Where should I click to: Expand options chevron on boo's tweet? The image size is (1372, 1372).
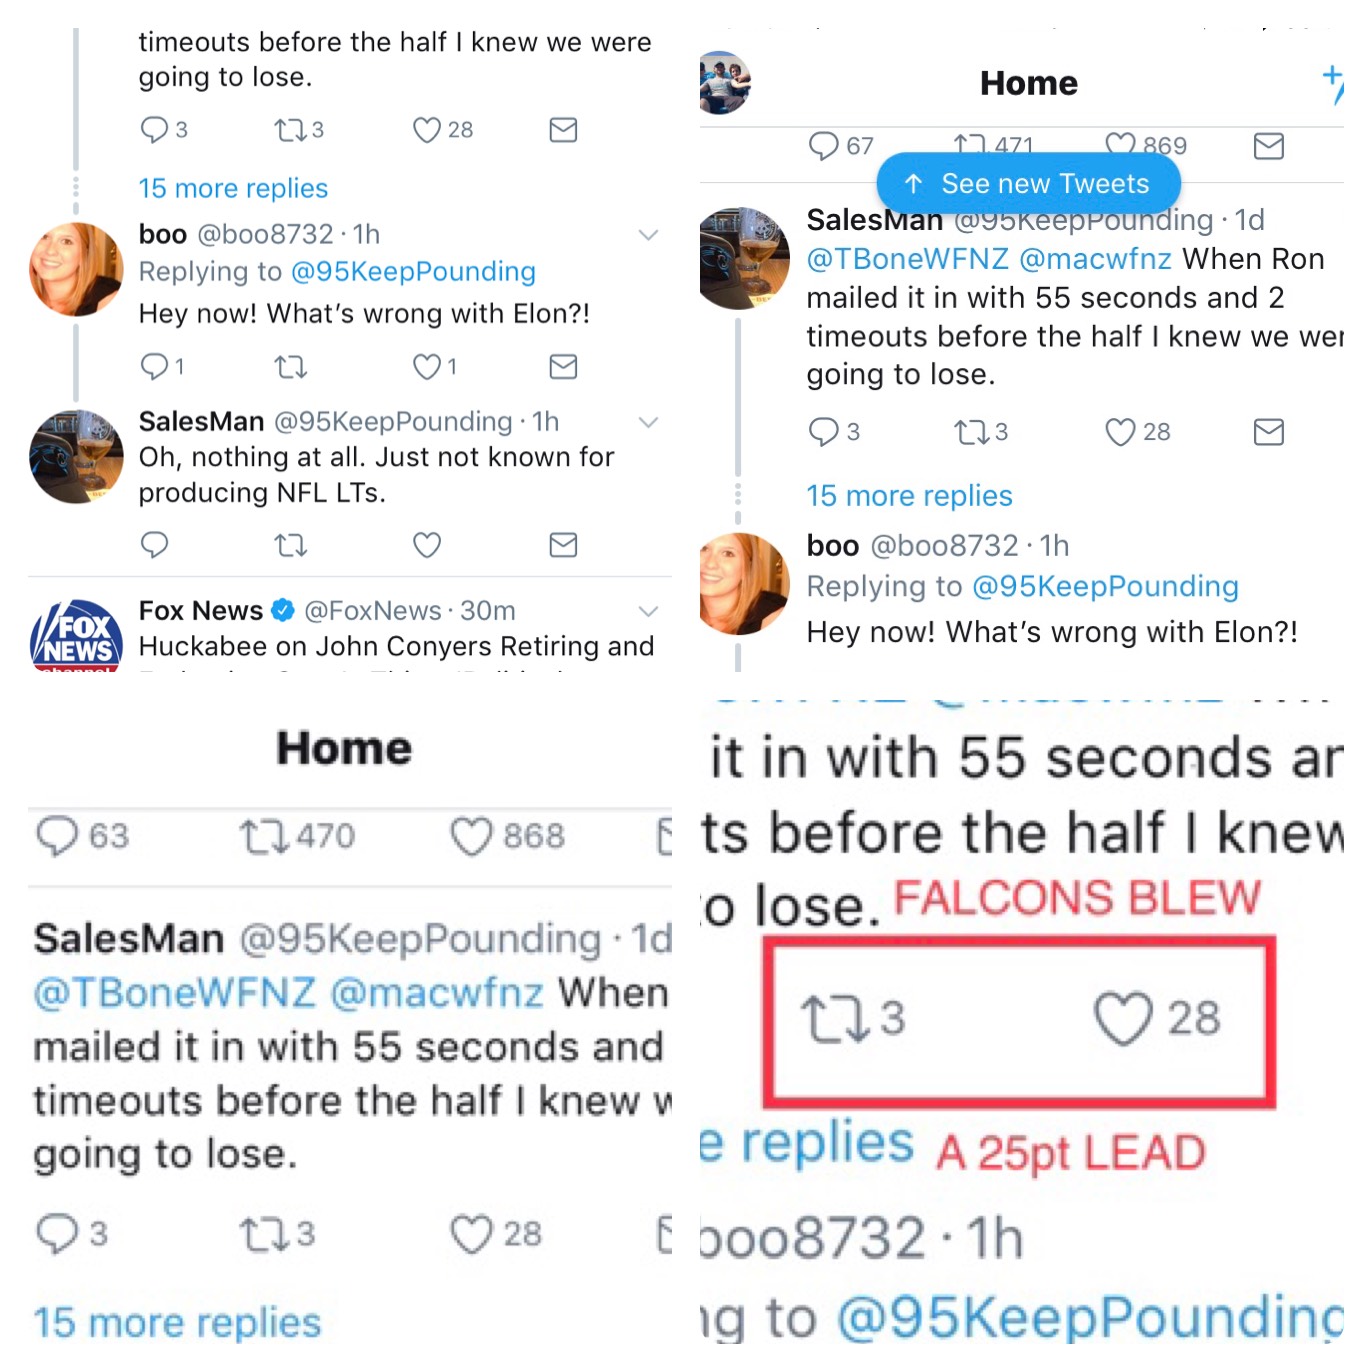(x=648, y=235)
